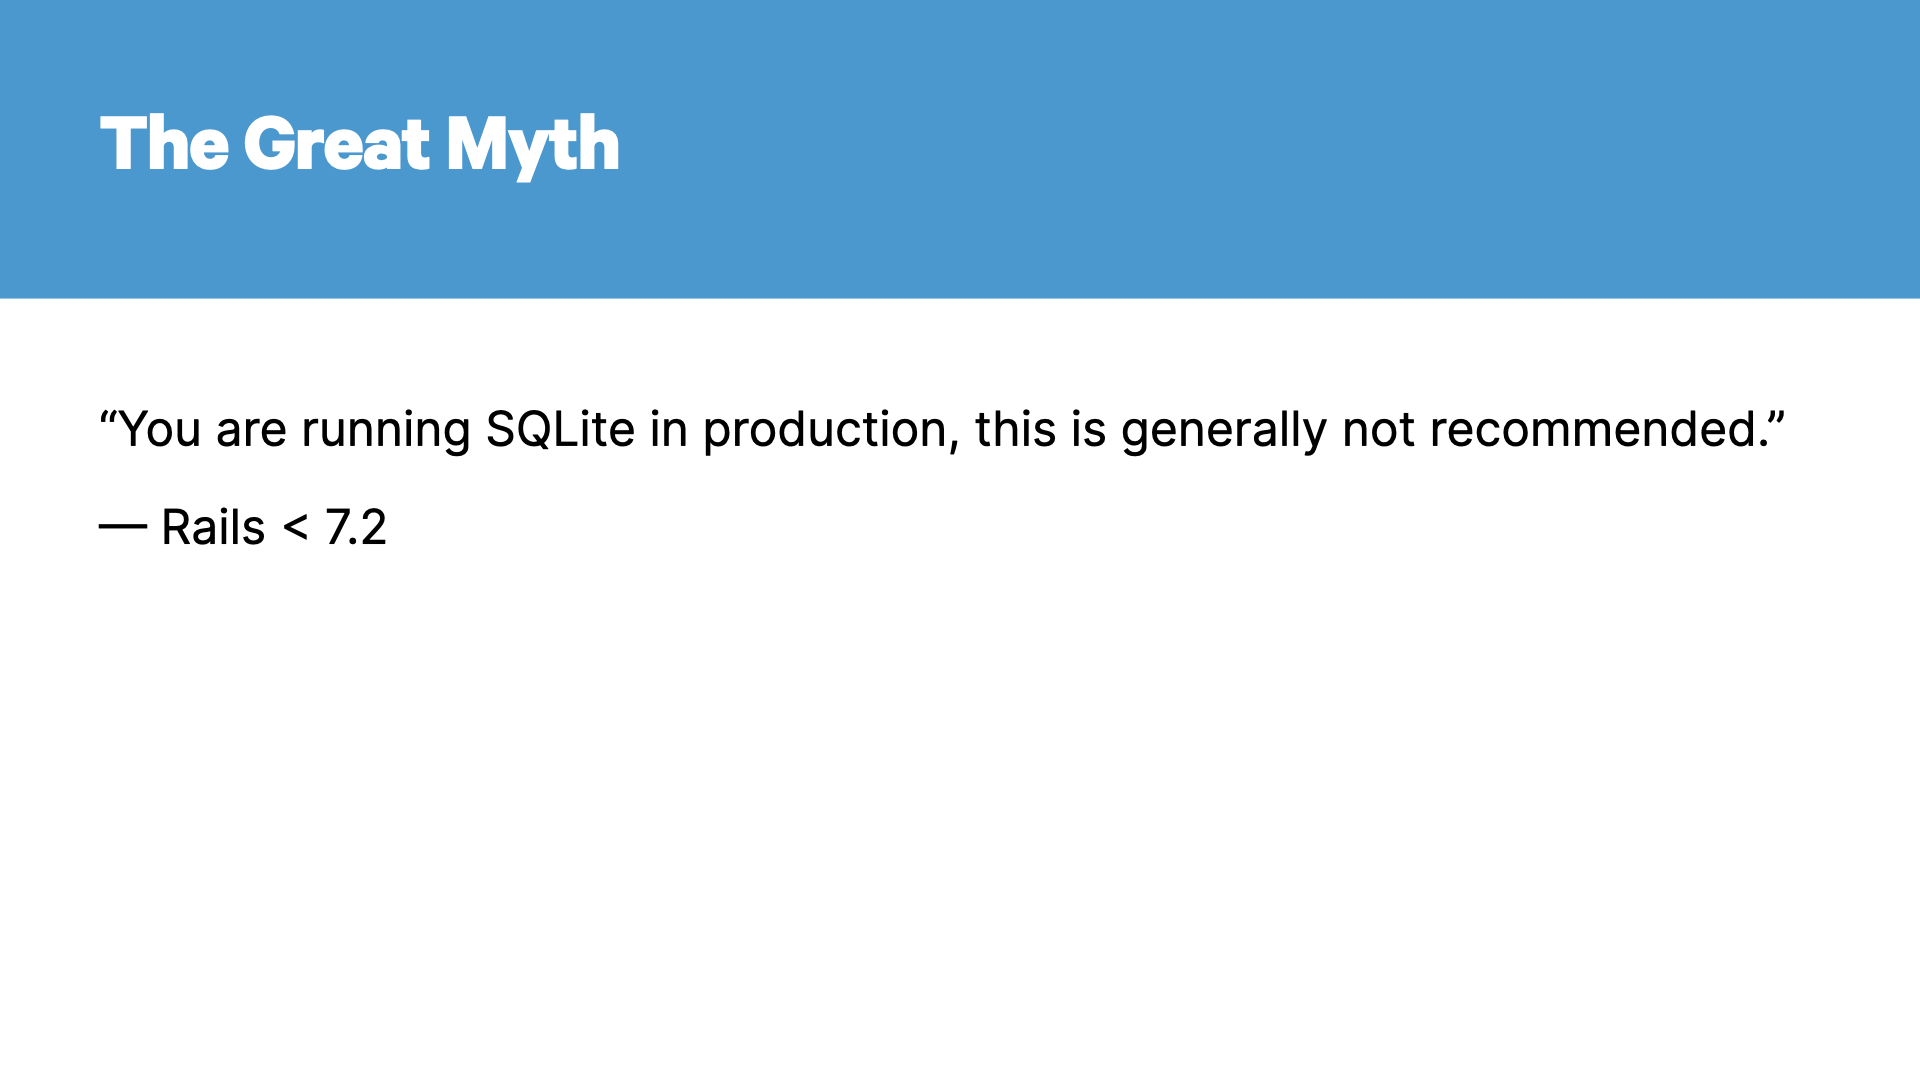Click the em dash before 'Rails'
The height and width of the screenshot is (1080, 1920).
[123, 527]
